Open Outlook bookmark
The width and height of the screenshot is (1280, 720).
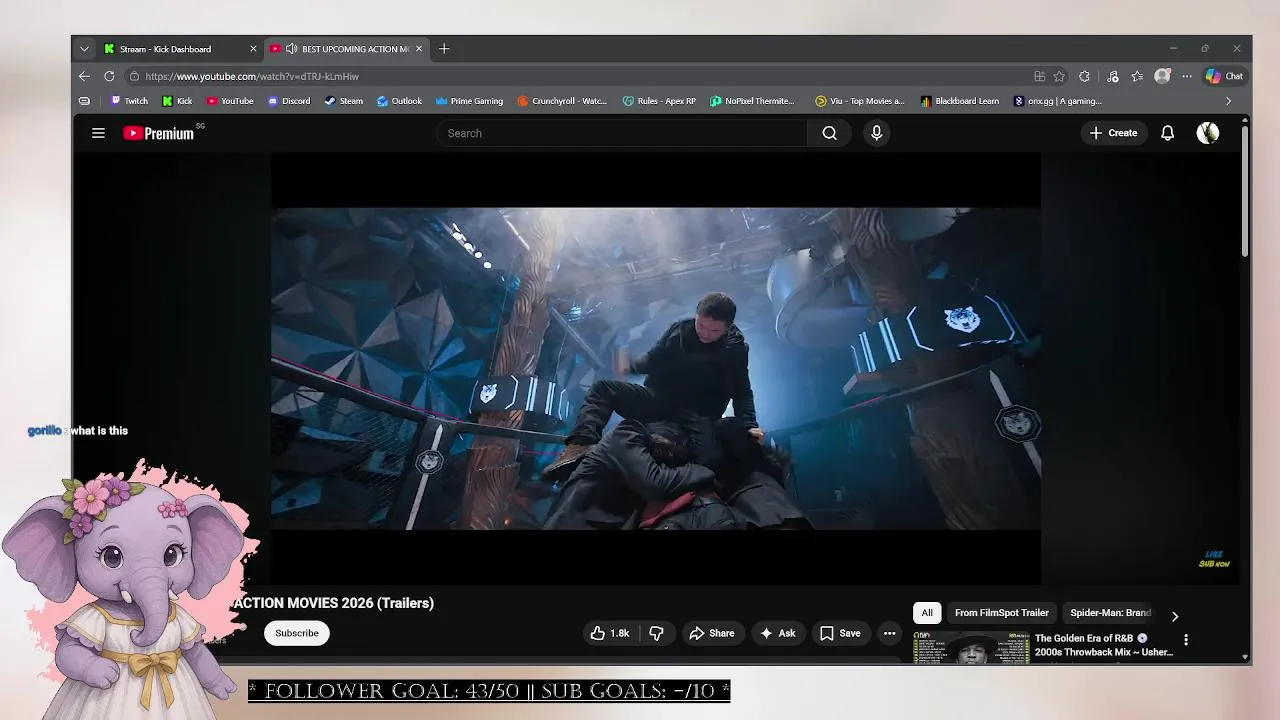click(400, 101)
